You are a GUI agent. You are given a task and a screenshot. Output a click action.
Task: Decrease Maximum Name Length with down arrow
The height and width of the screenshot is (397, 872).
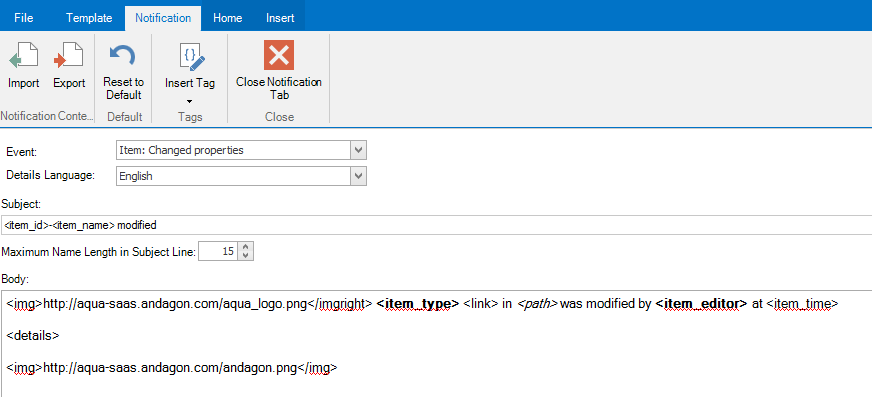click(x=246, y=256)
